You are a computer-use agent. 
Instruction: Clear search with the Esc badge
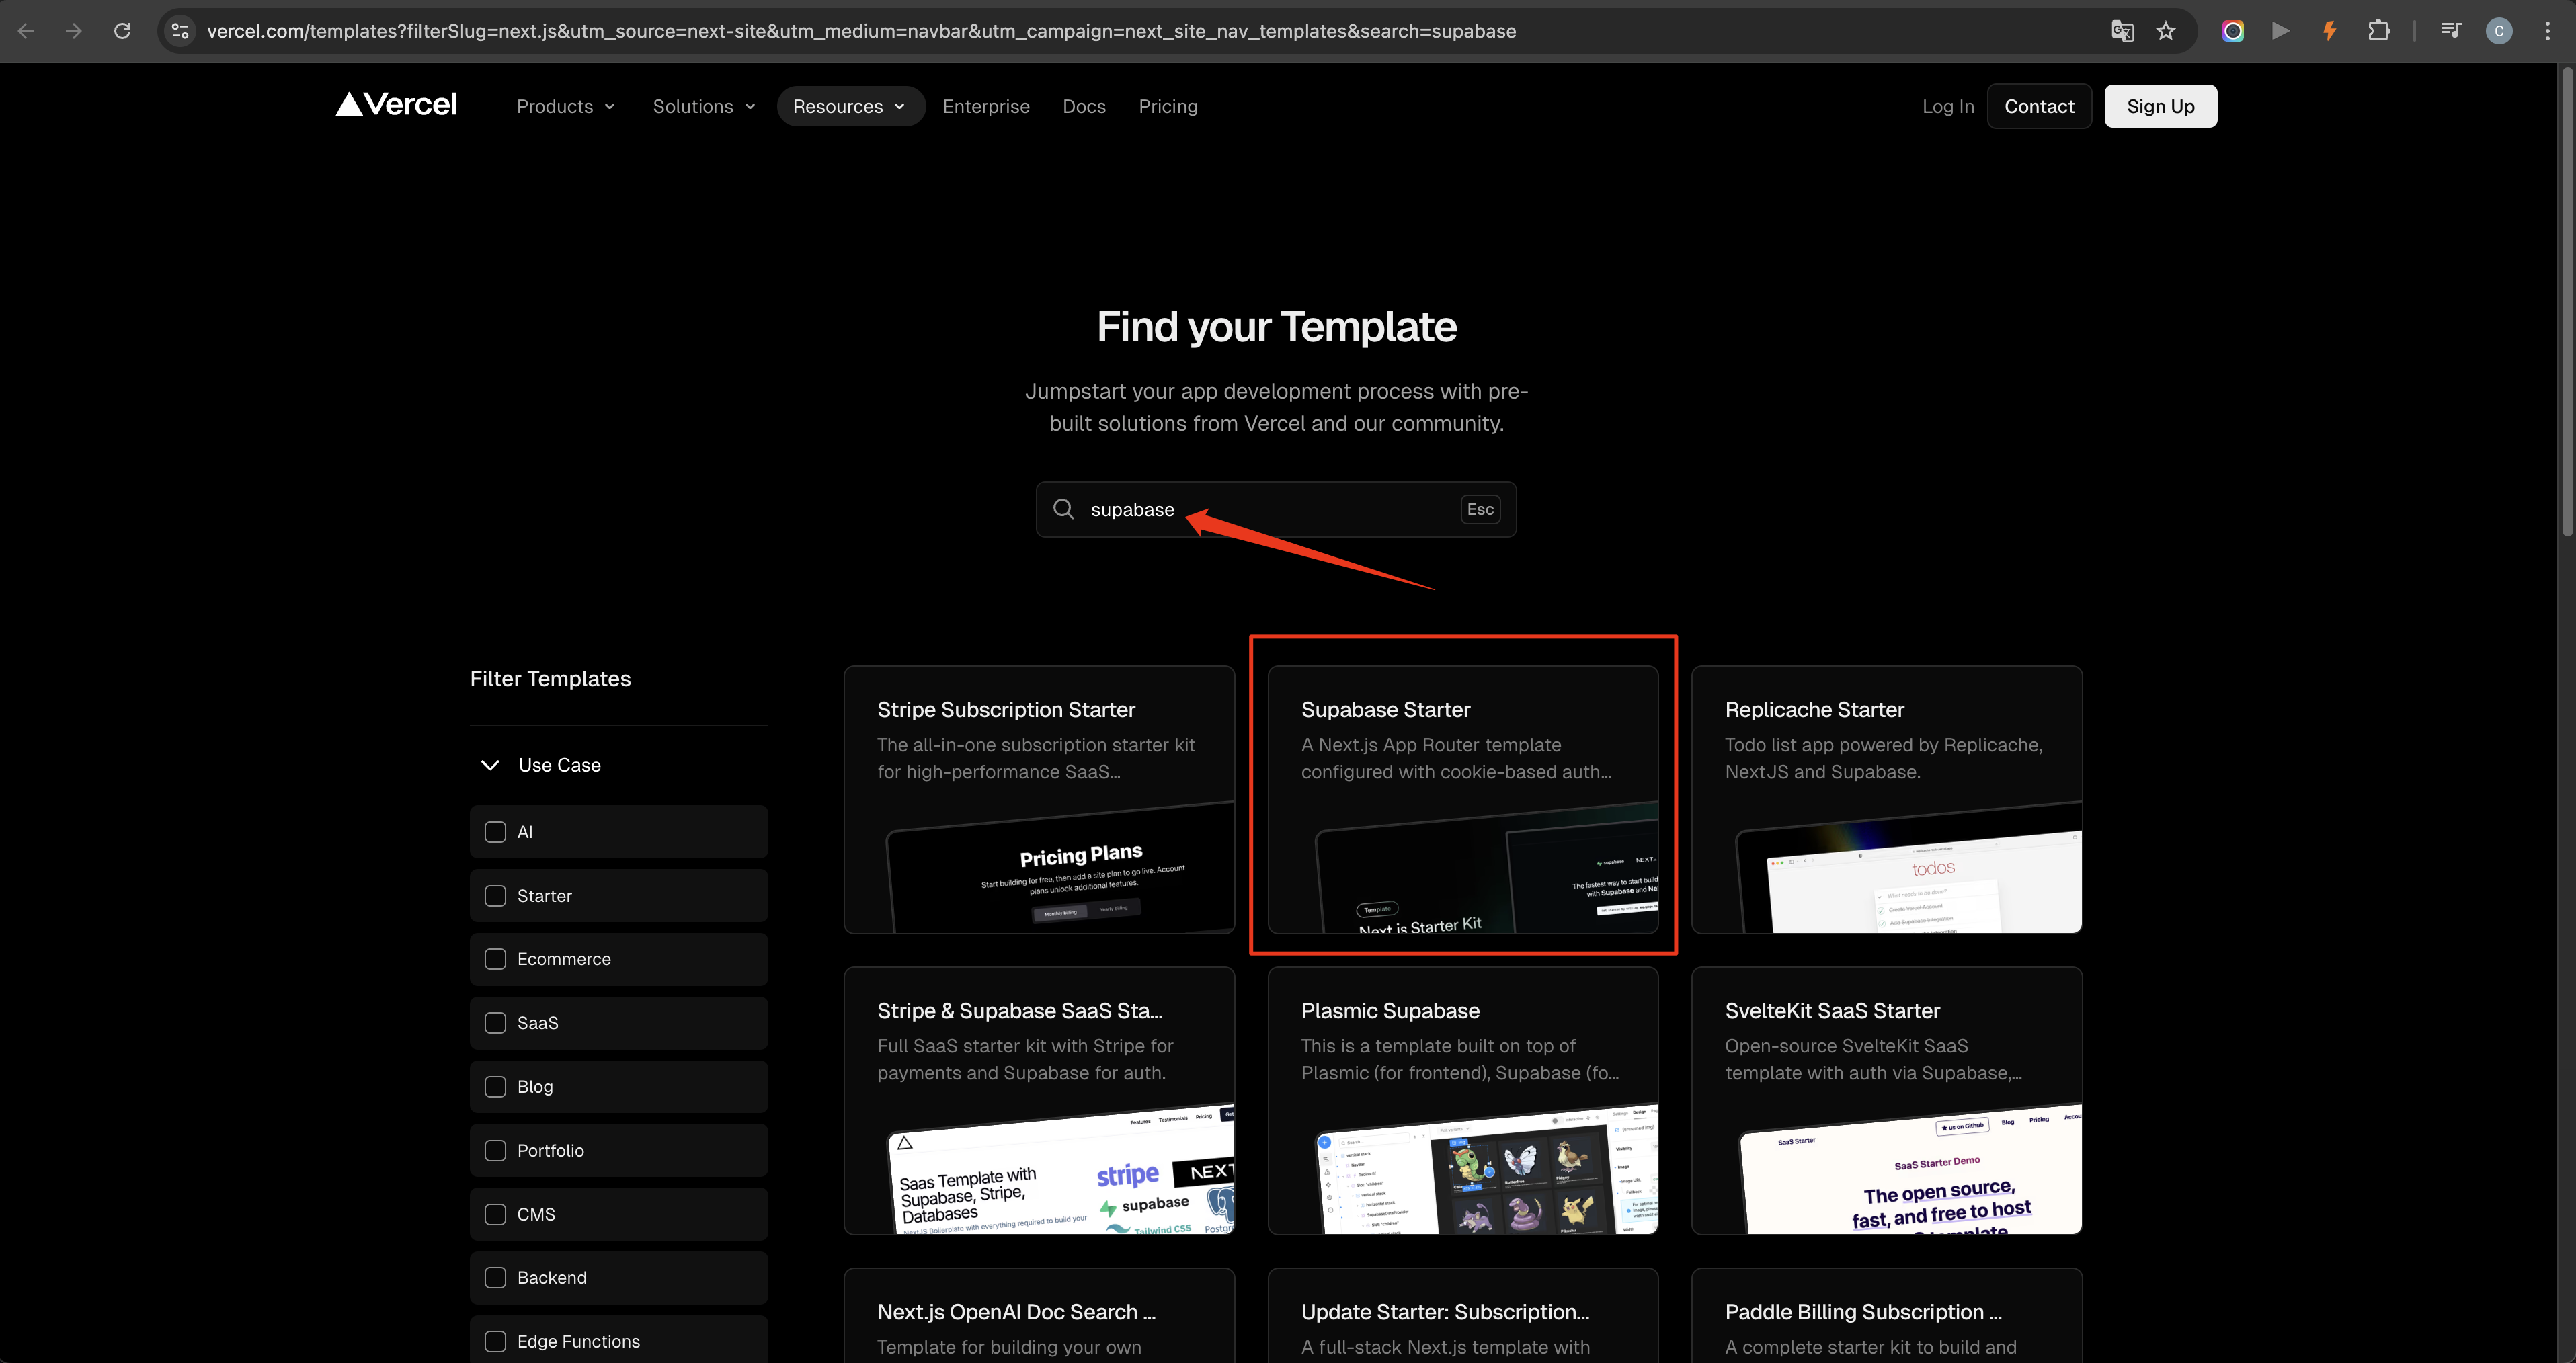click(1480, 509)
